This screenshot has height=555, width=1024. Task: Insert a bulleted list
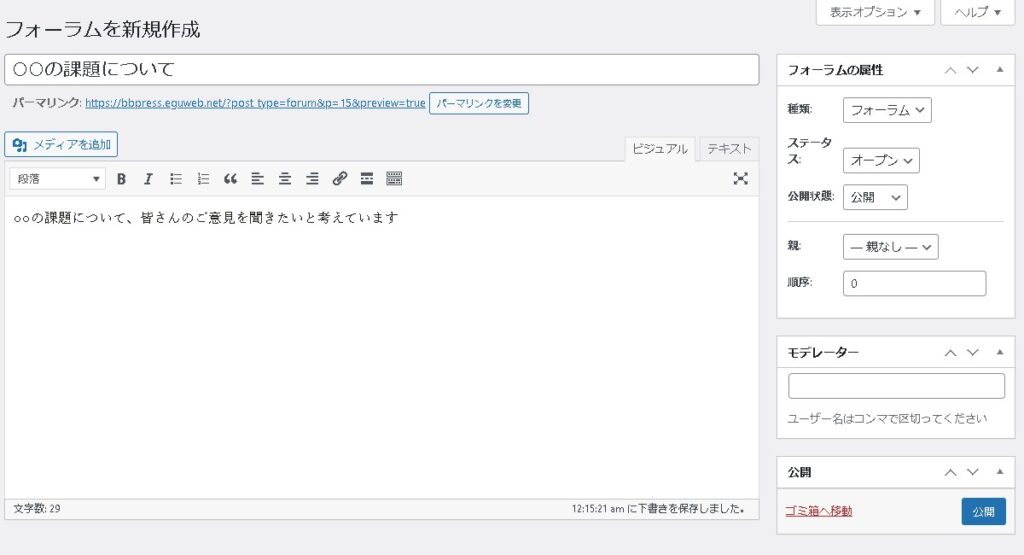[x=176, y=179]
